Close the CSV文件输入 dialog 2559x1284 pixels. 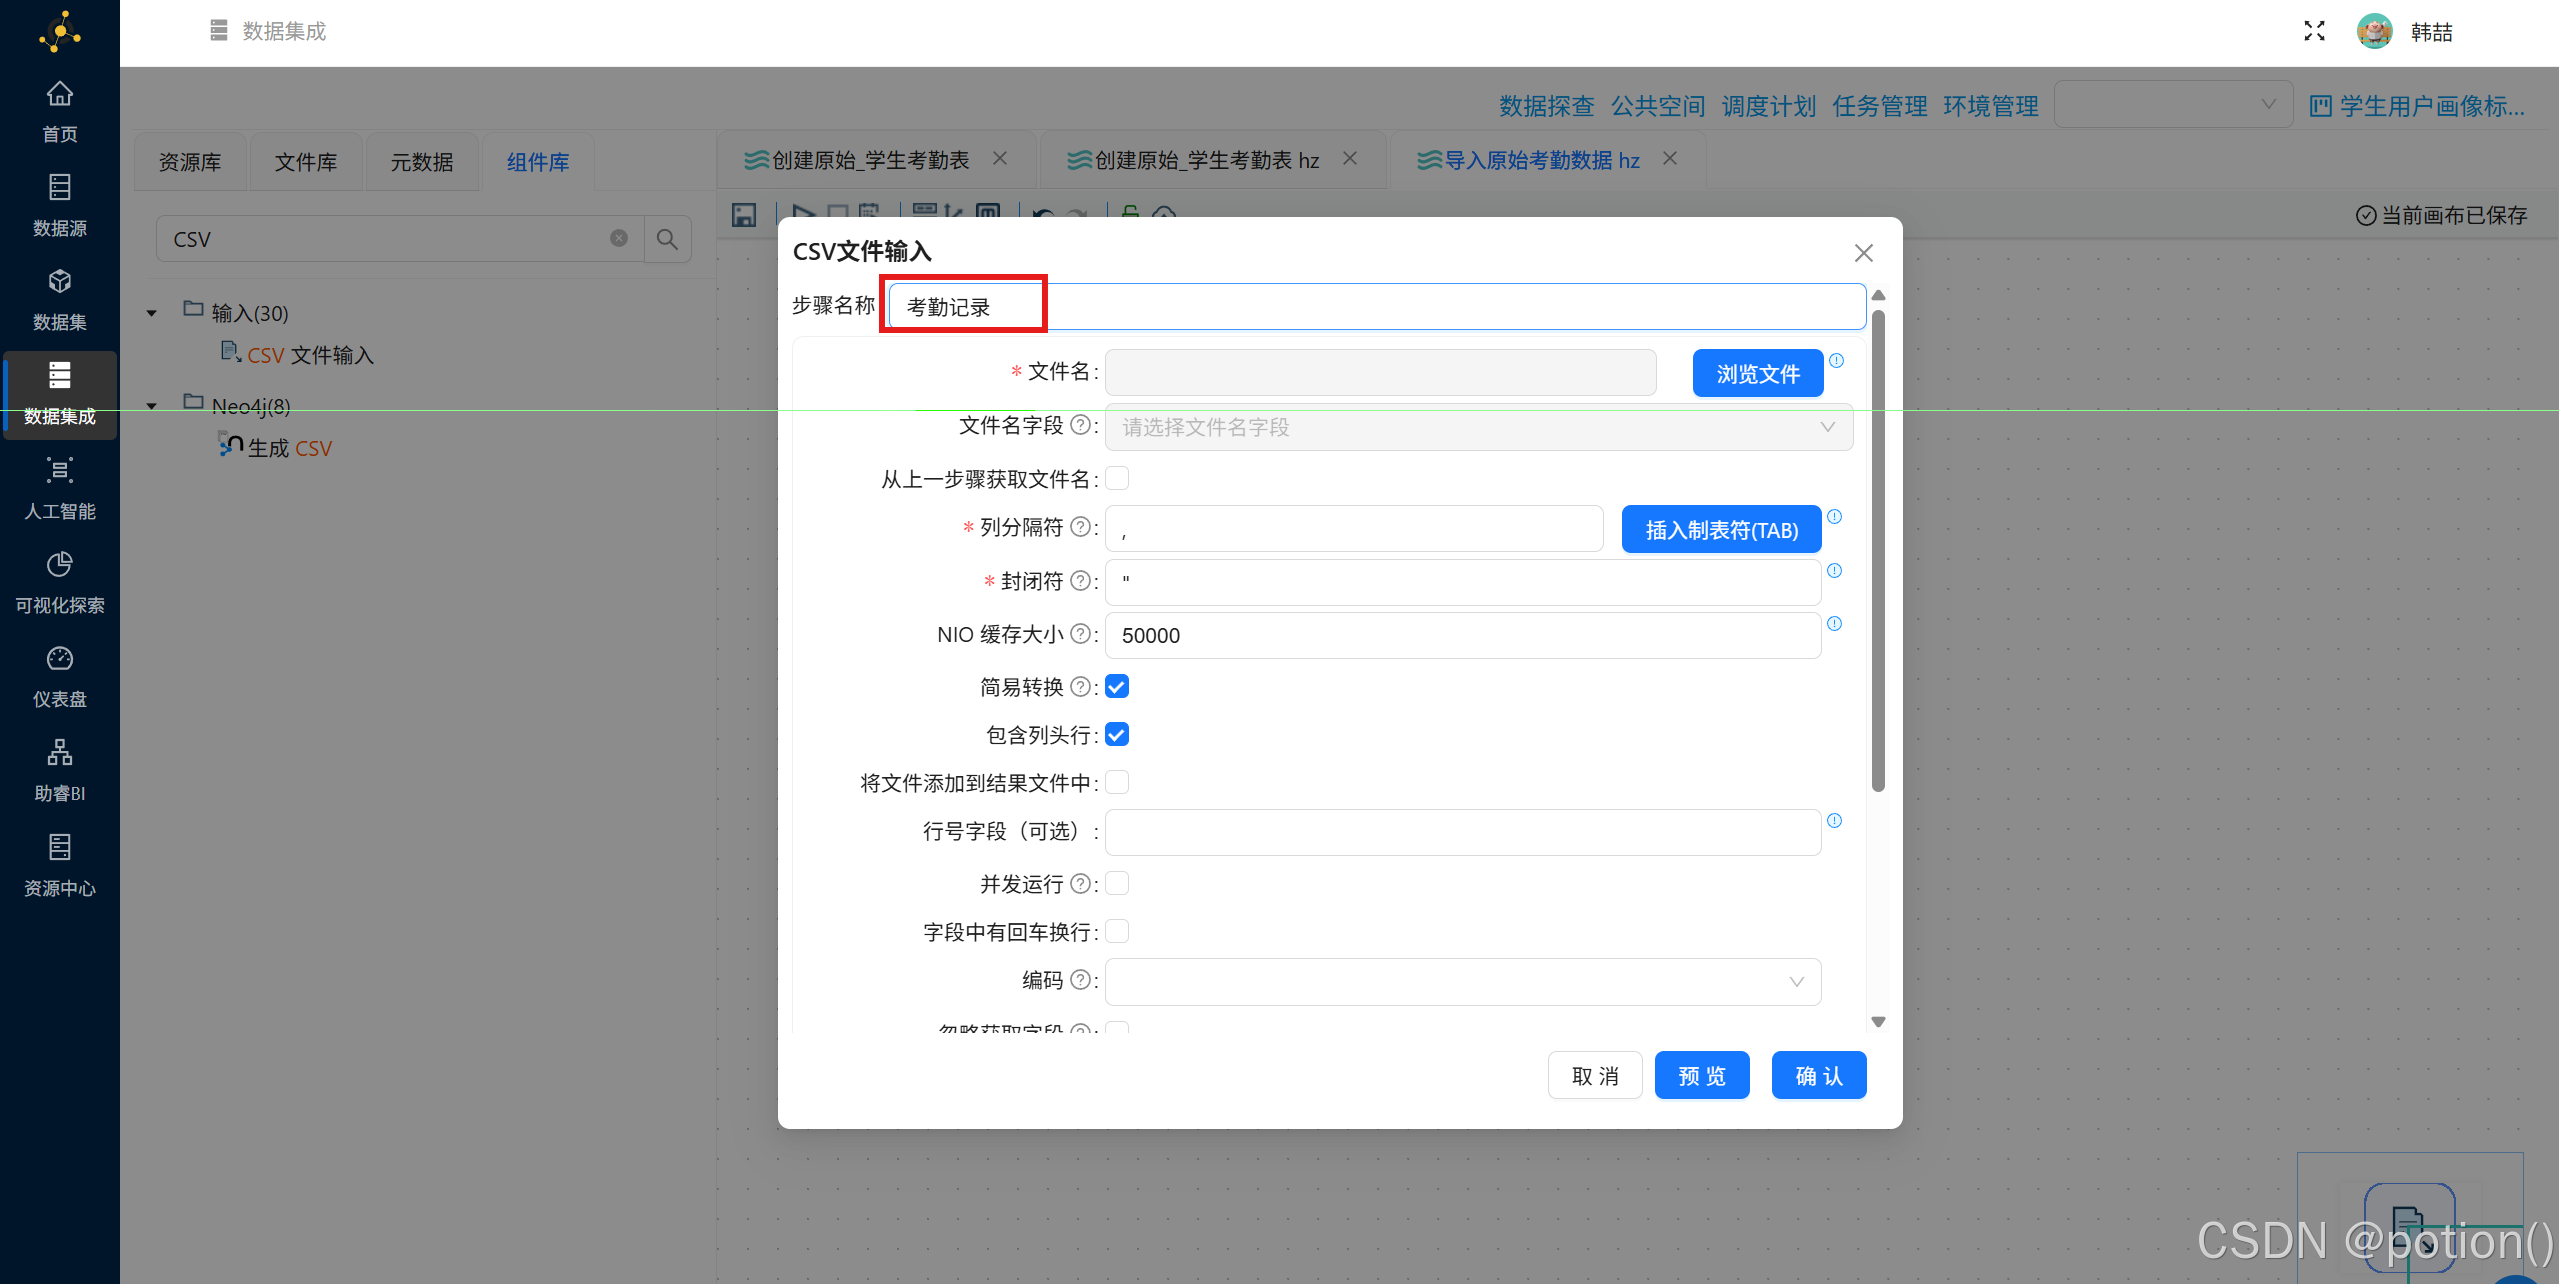coord(1863,253)
